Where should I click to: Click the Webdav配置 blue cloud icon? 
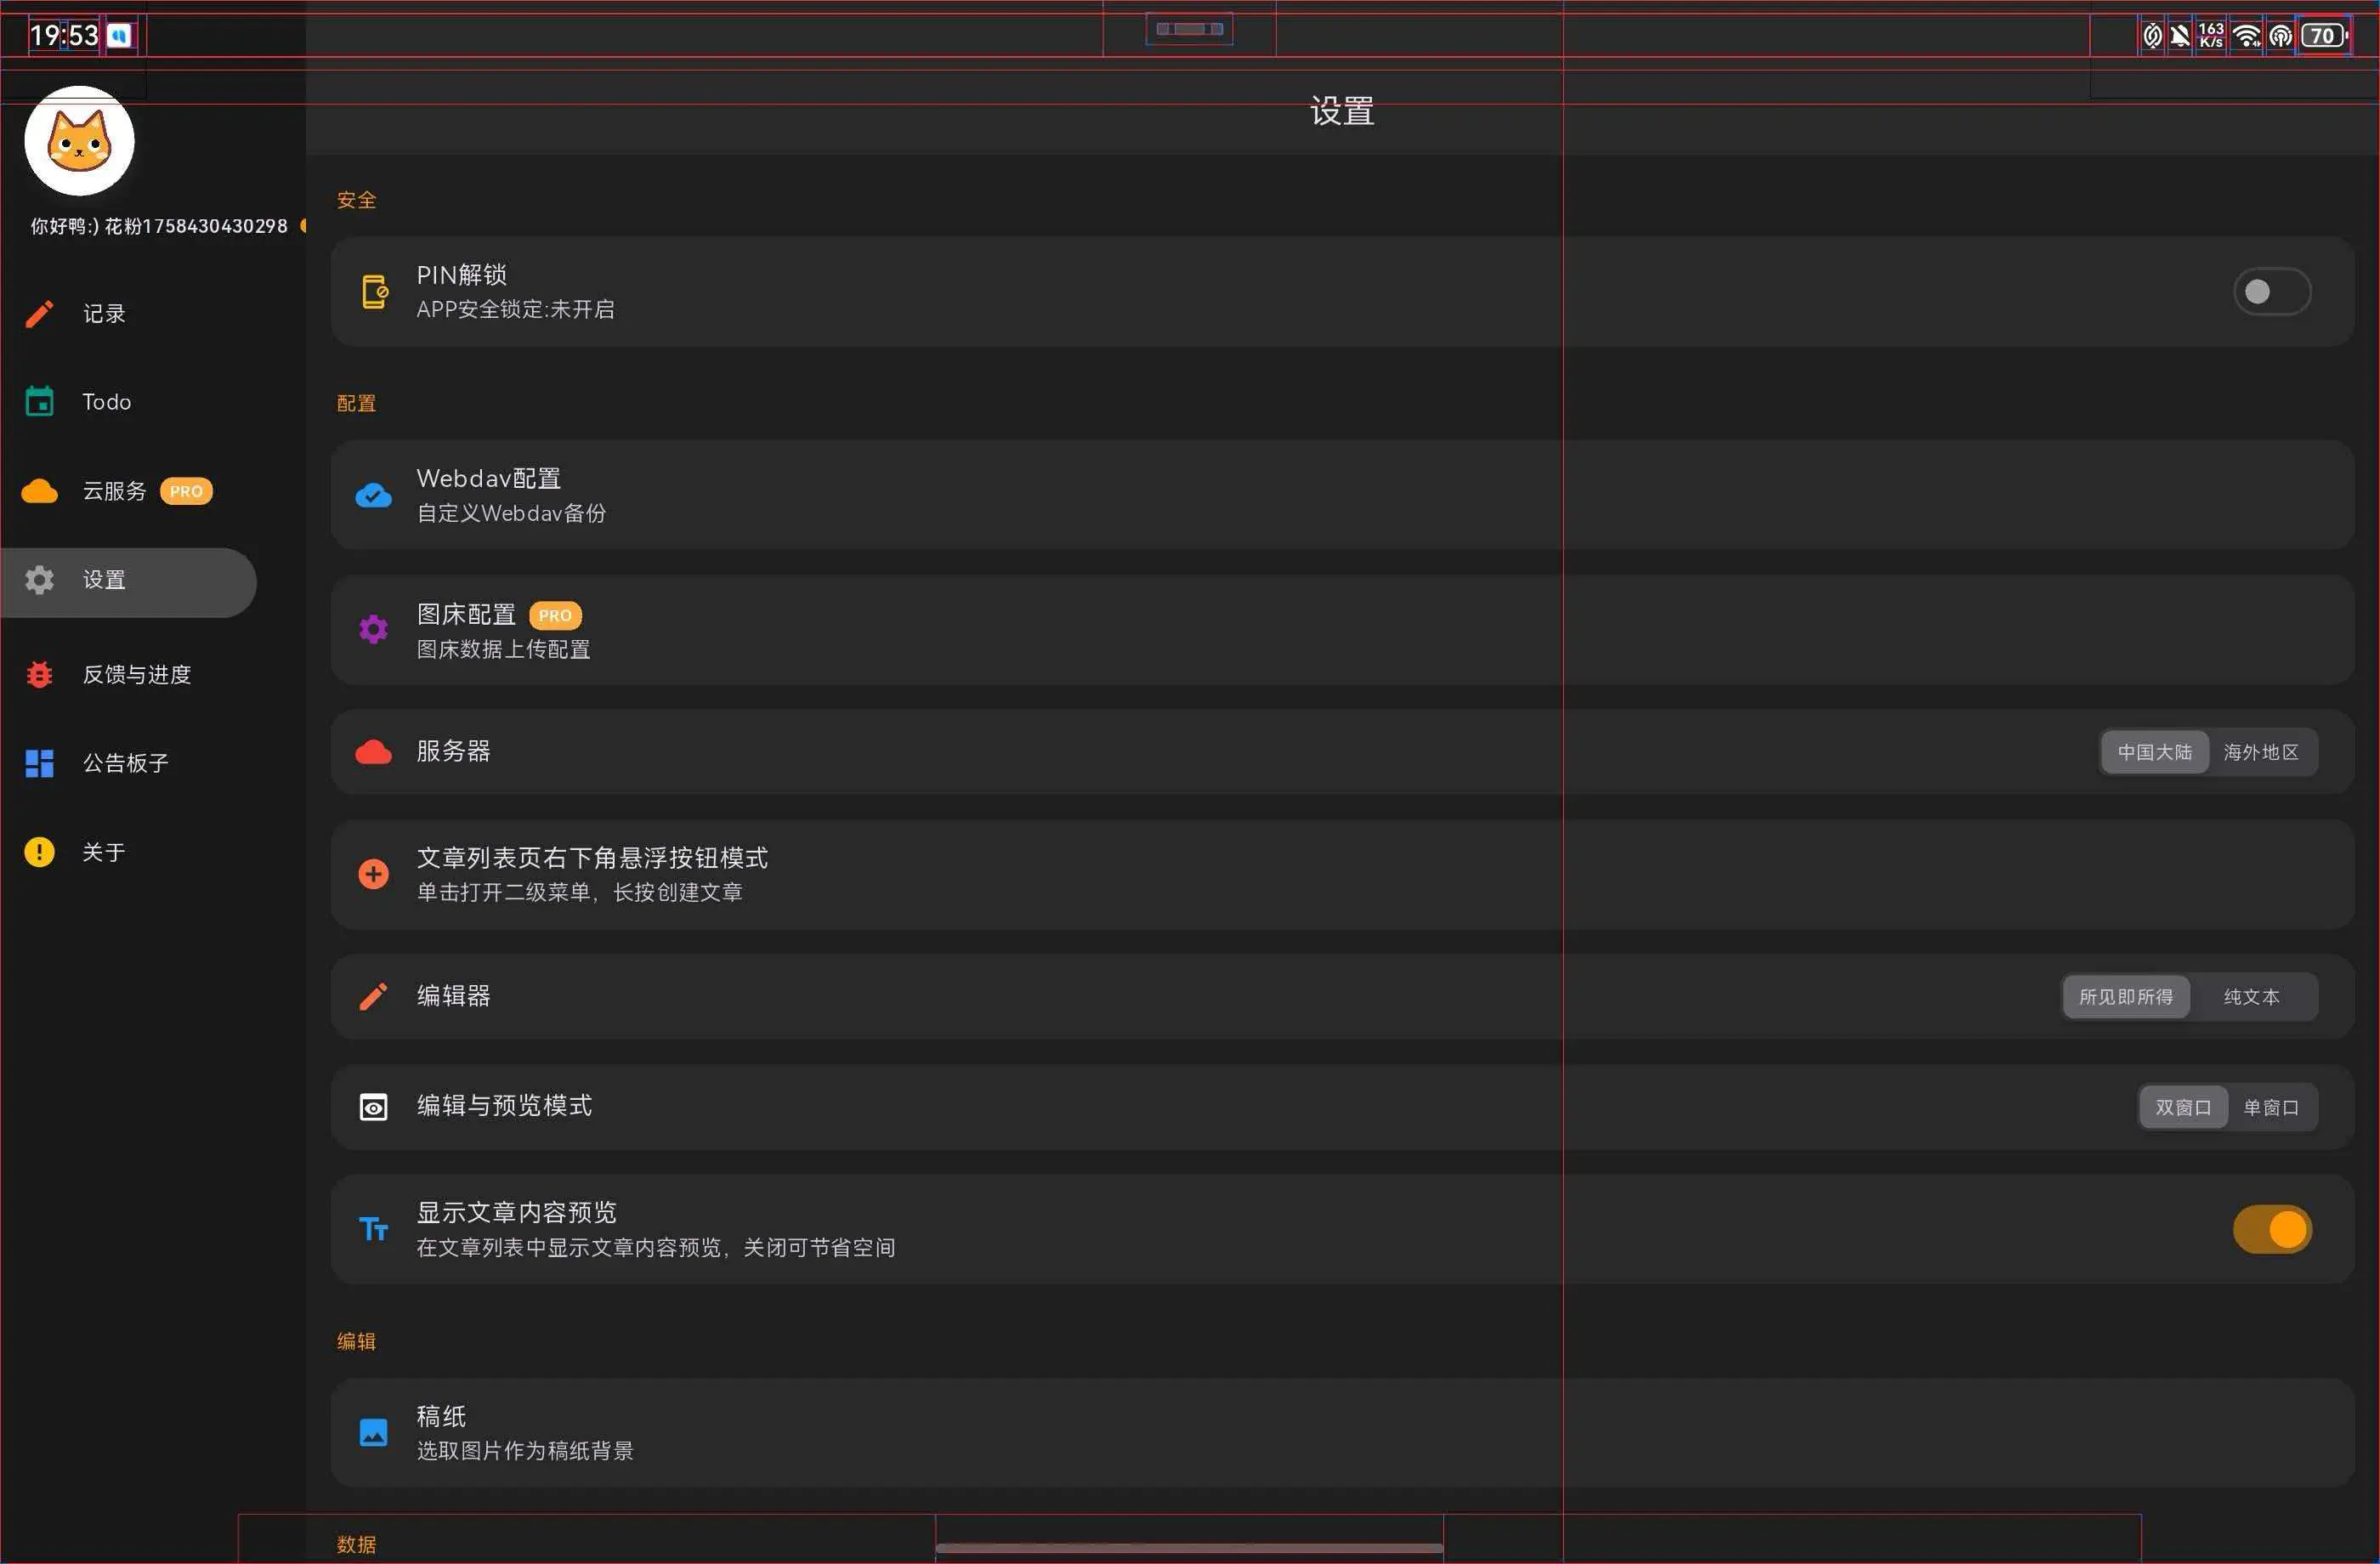tap(373, 495)
